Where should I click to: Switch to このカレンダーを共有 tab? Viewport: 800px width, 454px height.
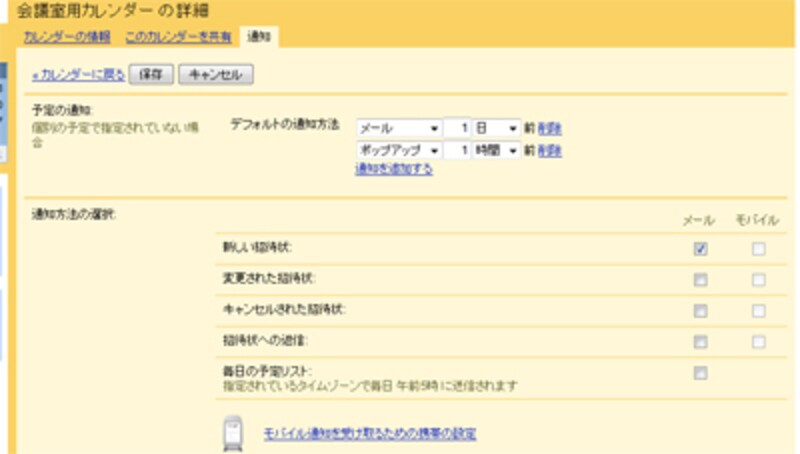[x=178, y=37]
